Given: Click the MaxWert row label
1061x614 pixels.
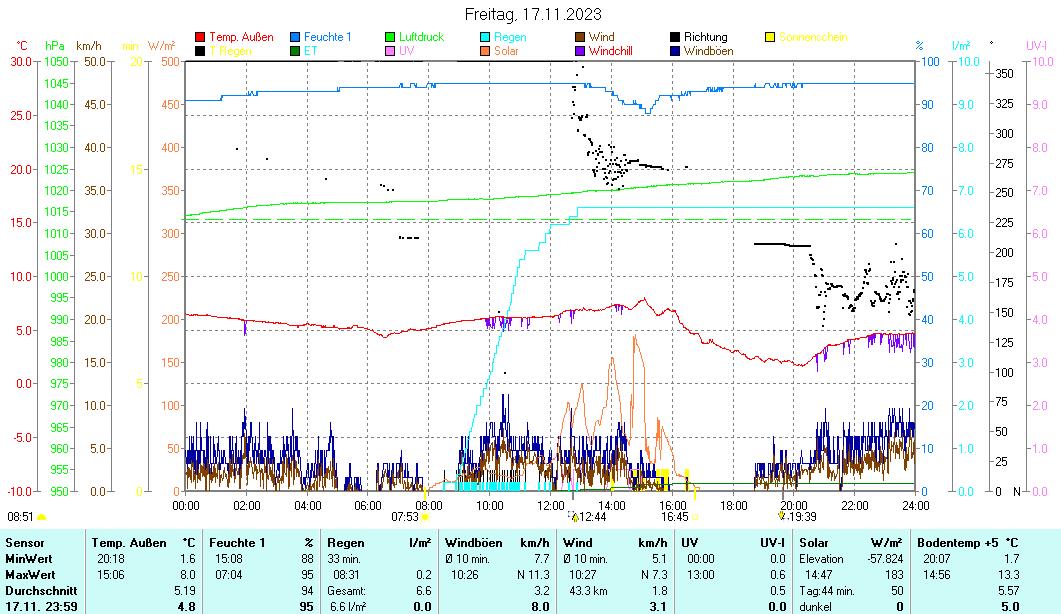Looking at the screenshot, I should [28, 575].
